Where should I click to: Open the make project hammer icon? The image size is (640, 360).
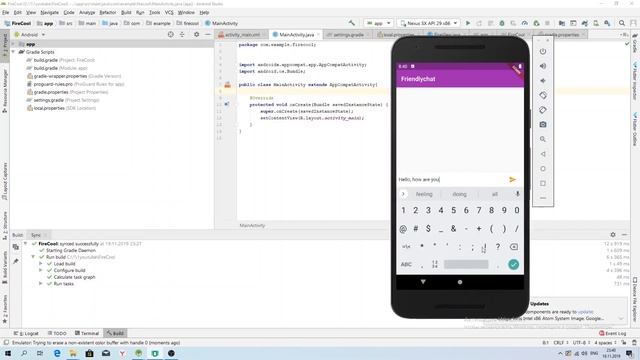point(352,23)
